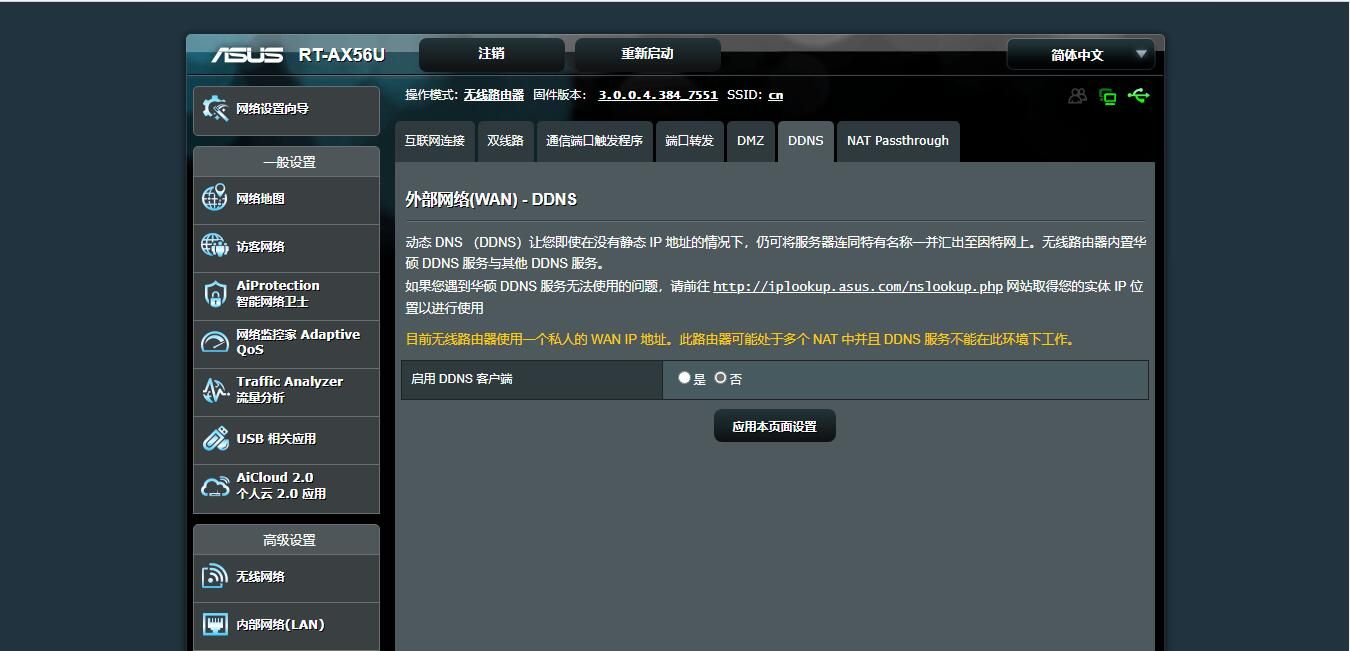
Task: Open the AiProtection shield icon
Action: coord(215,294)
